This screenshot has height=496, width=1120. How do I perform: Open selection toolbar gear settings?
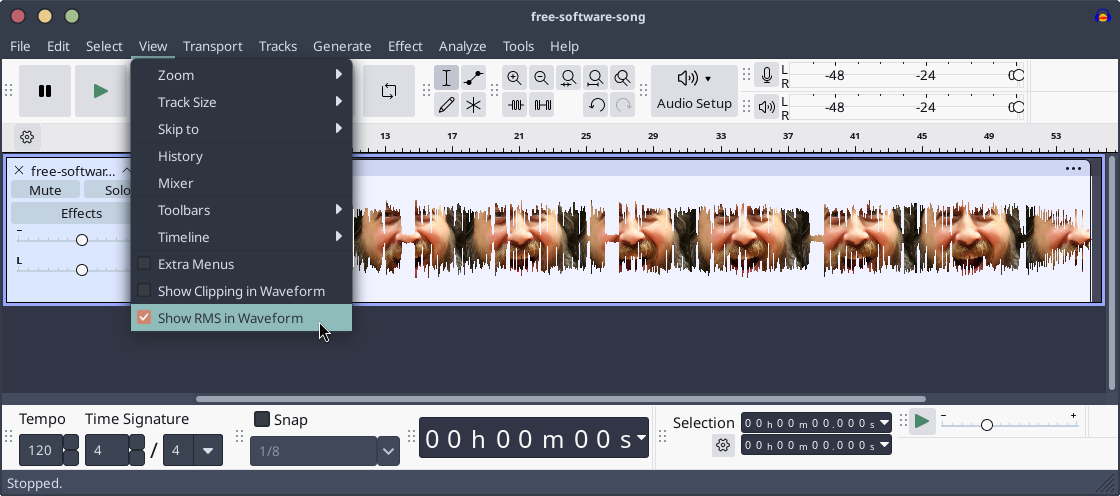coord(723,445)
